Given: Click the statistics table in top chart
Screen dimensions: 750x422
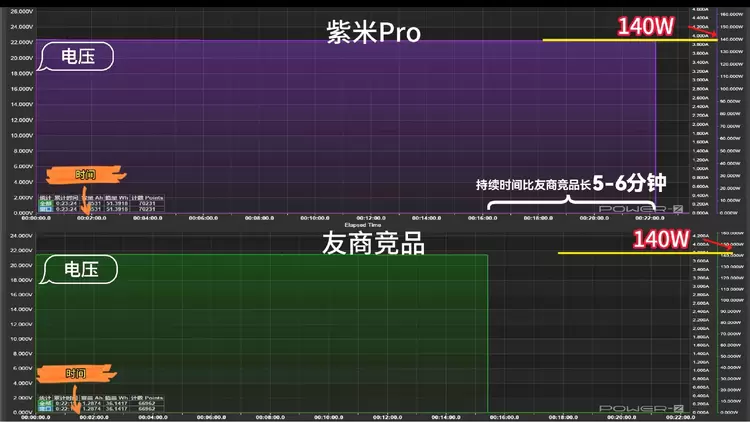Looking at the screenshot, I should pos(100,203).
